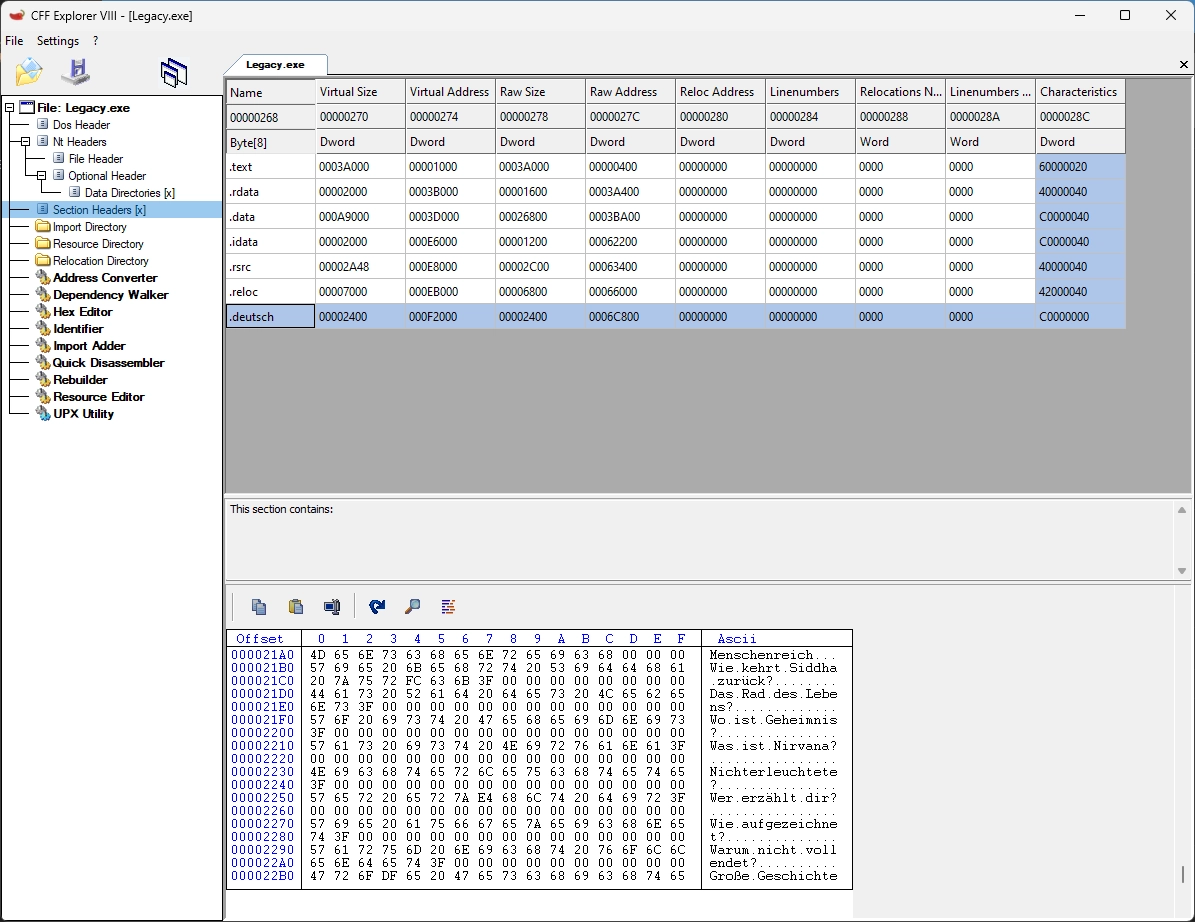Click the Raw Address column header
Screen dimensions: 1195x922
[630, 91]
